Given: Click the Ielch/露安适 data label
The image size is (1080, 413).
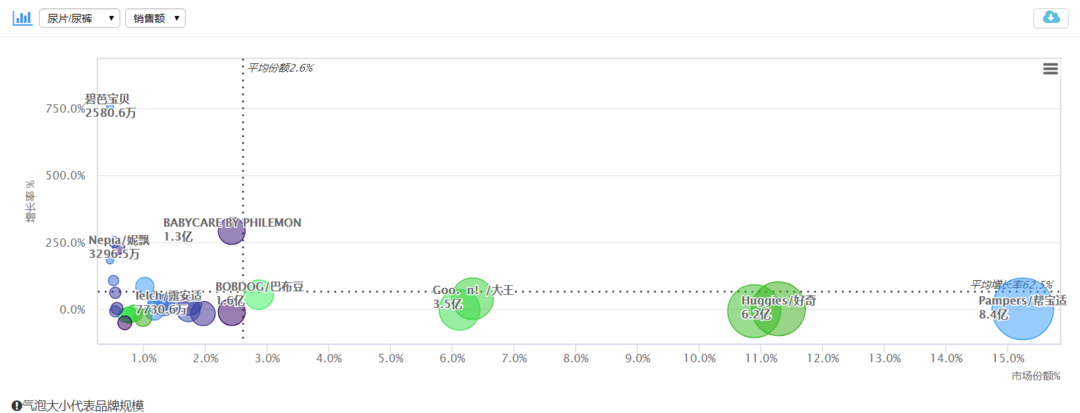Looking at the screenshot, I should tap(168, 302).
